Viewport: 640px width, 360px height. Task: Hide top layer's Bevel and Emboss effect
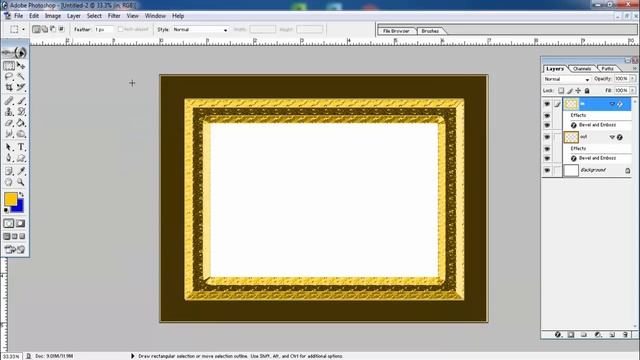(x=547, y=125)
